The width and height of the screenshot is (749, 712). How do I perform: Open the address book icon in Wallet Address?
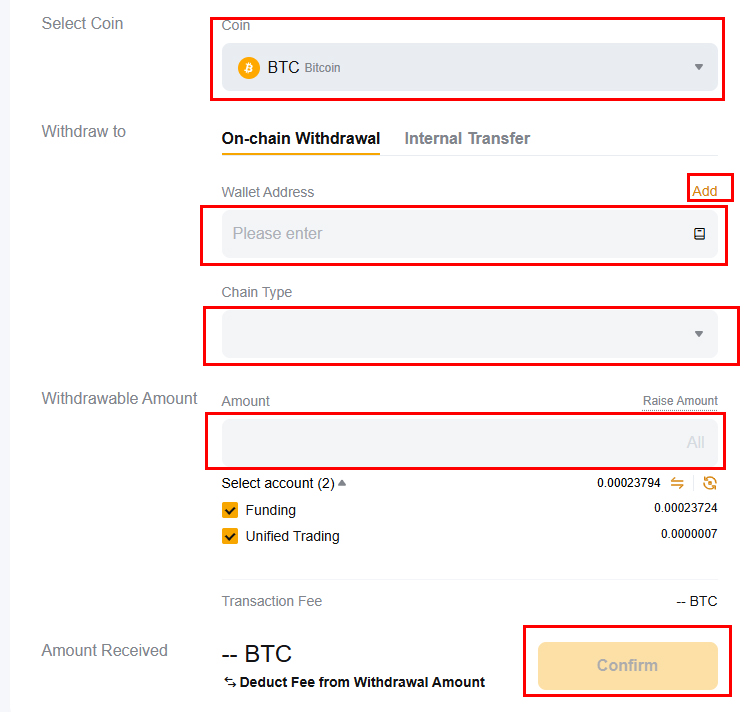click(699, 234)
